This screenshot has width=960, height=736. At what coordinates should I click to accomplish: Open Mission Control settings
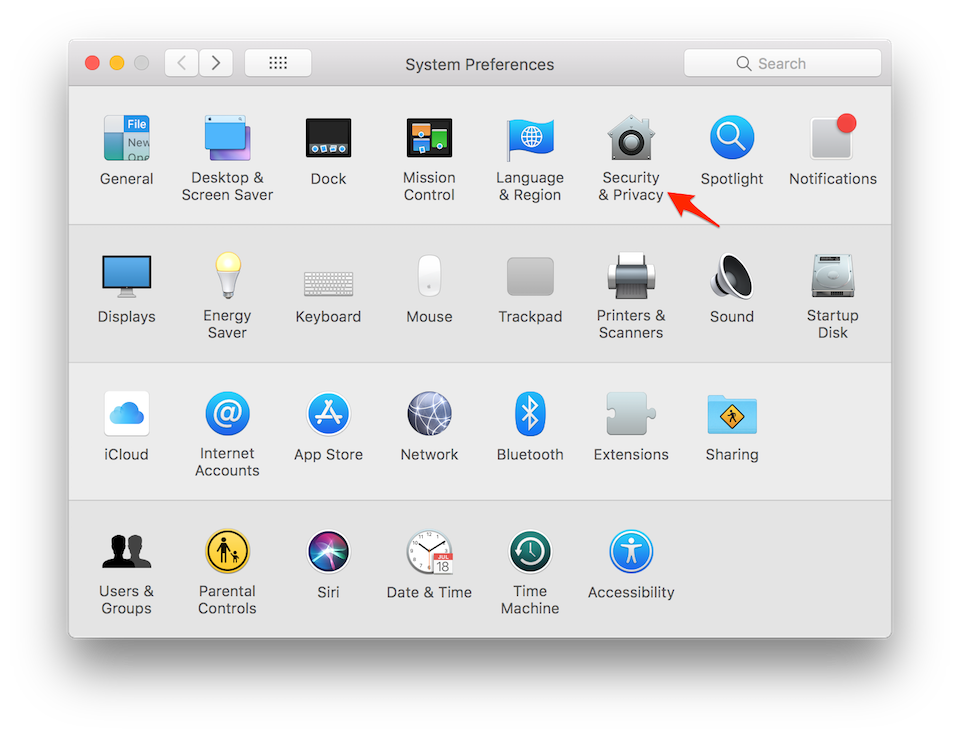pos(429,138)
